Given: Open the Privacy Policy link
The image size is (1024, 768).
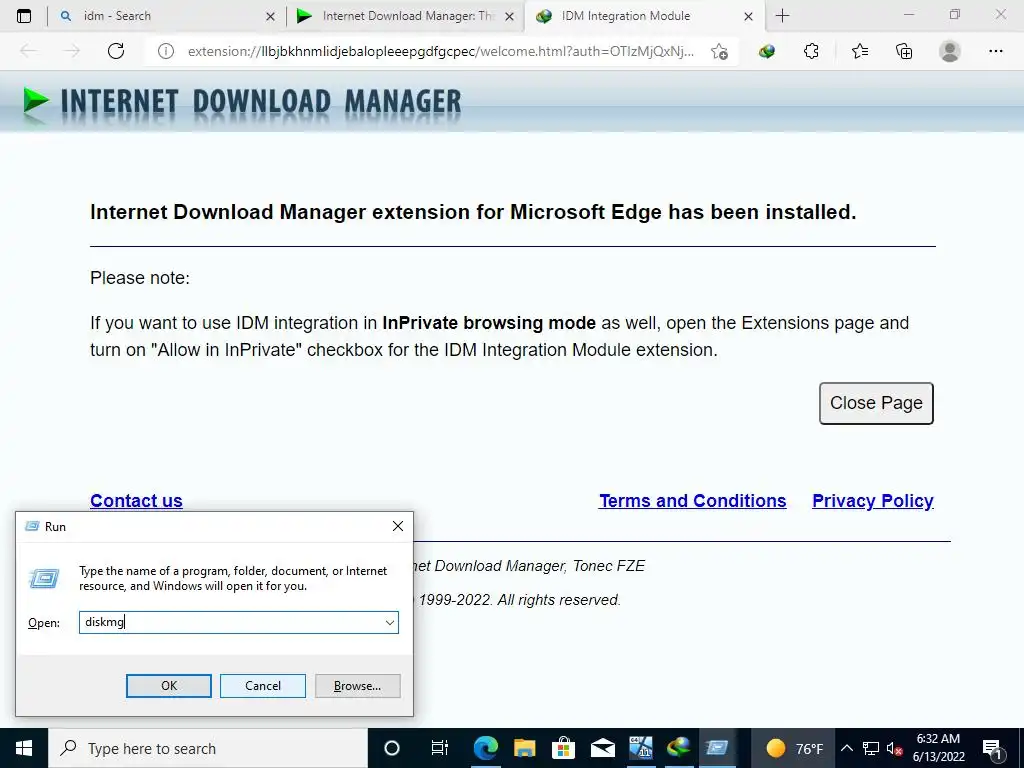Looking at the screenshot, I should pos(872,501).
